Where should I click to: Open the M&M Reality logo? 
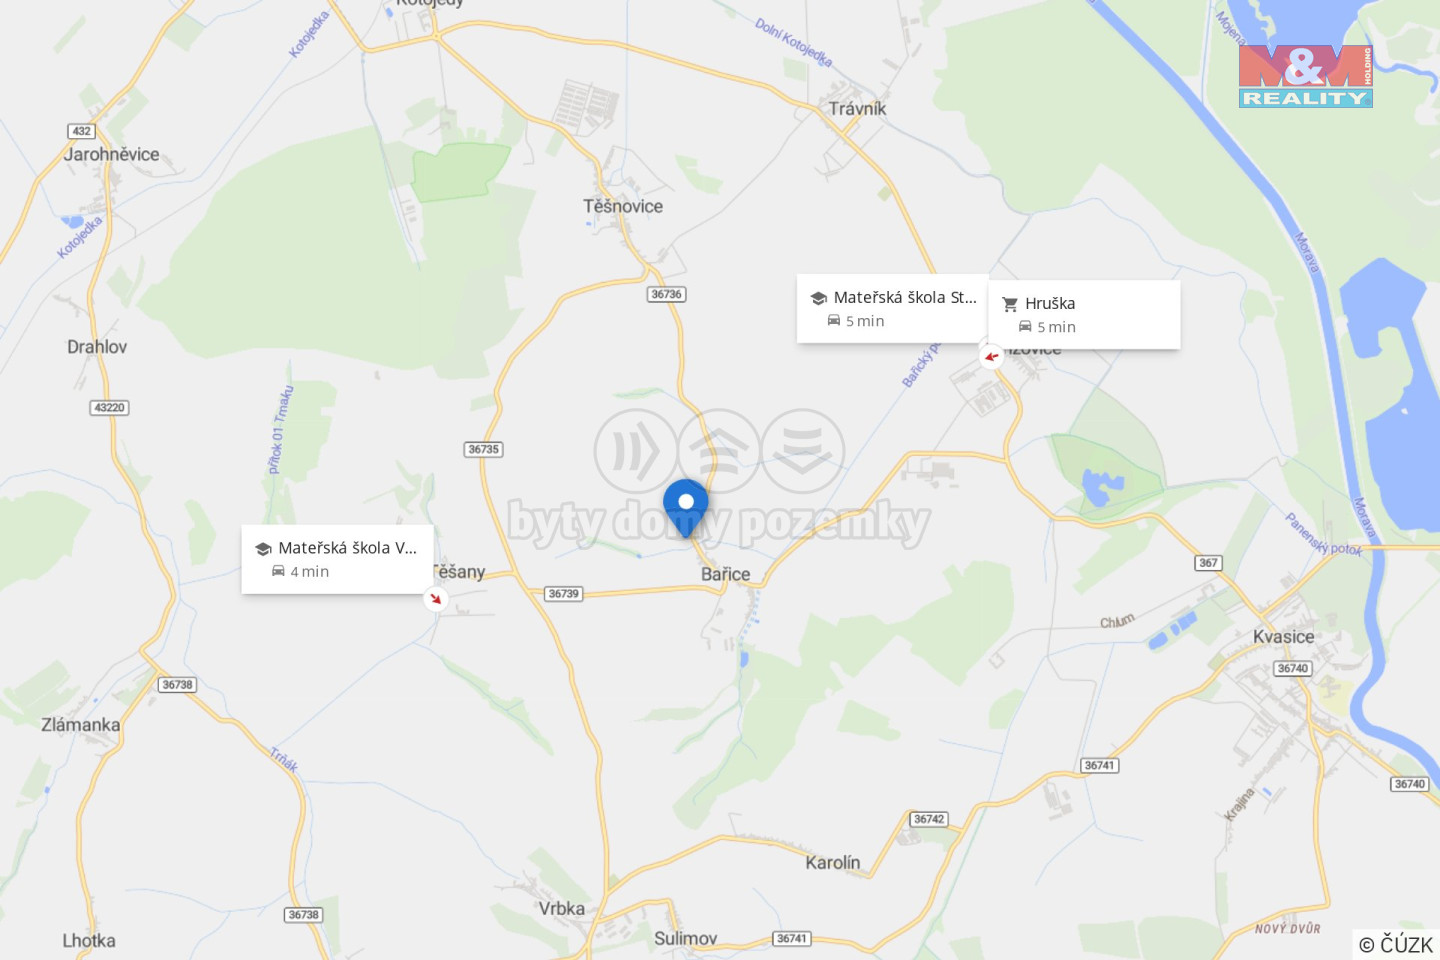pyautogui.click(x=1305, y=76)
